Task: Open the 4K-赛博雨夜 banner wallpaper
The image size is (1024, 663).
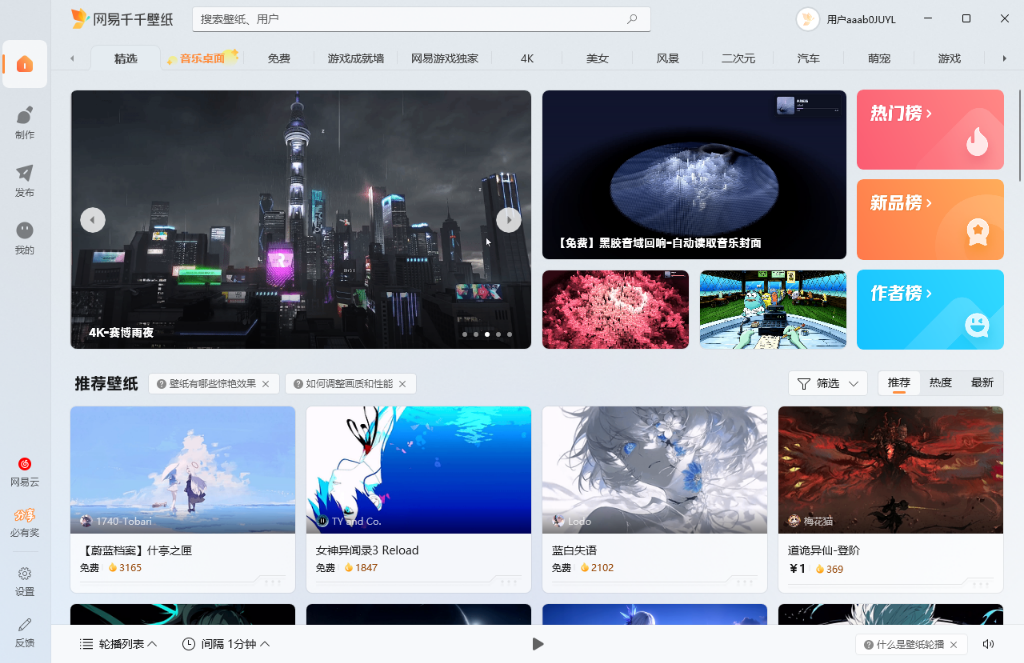Action: [300, 219]
